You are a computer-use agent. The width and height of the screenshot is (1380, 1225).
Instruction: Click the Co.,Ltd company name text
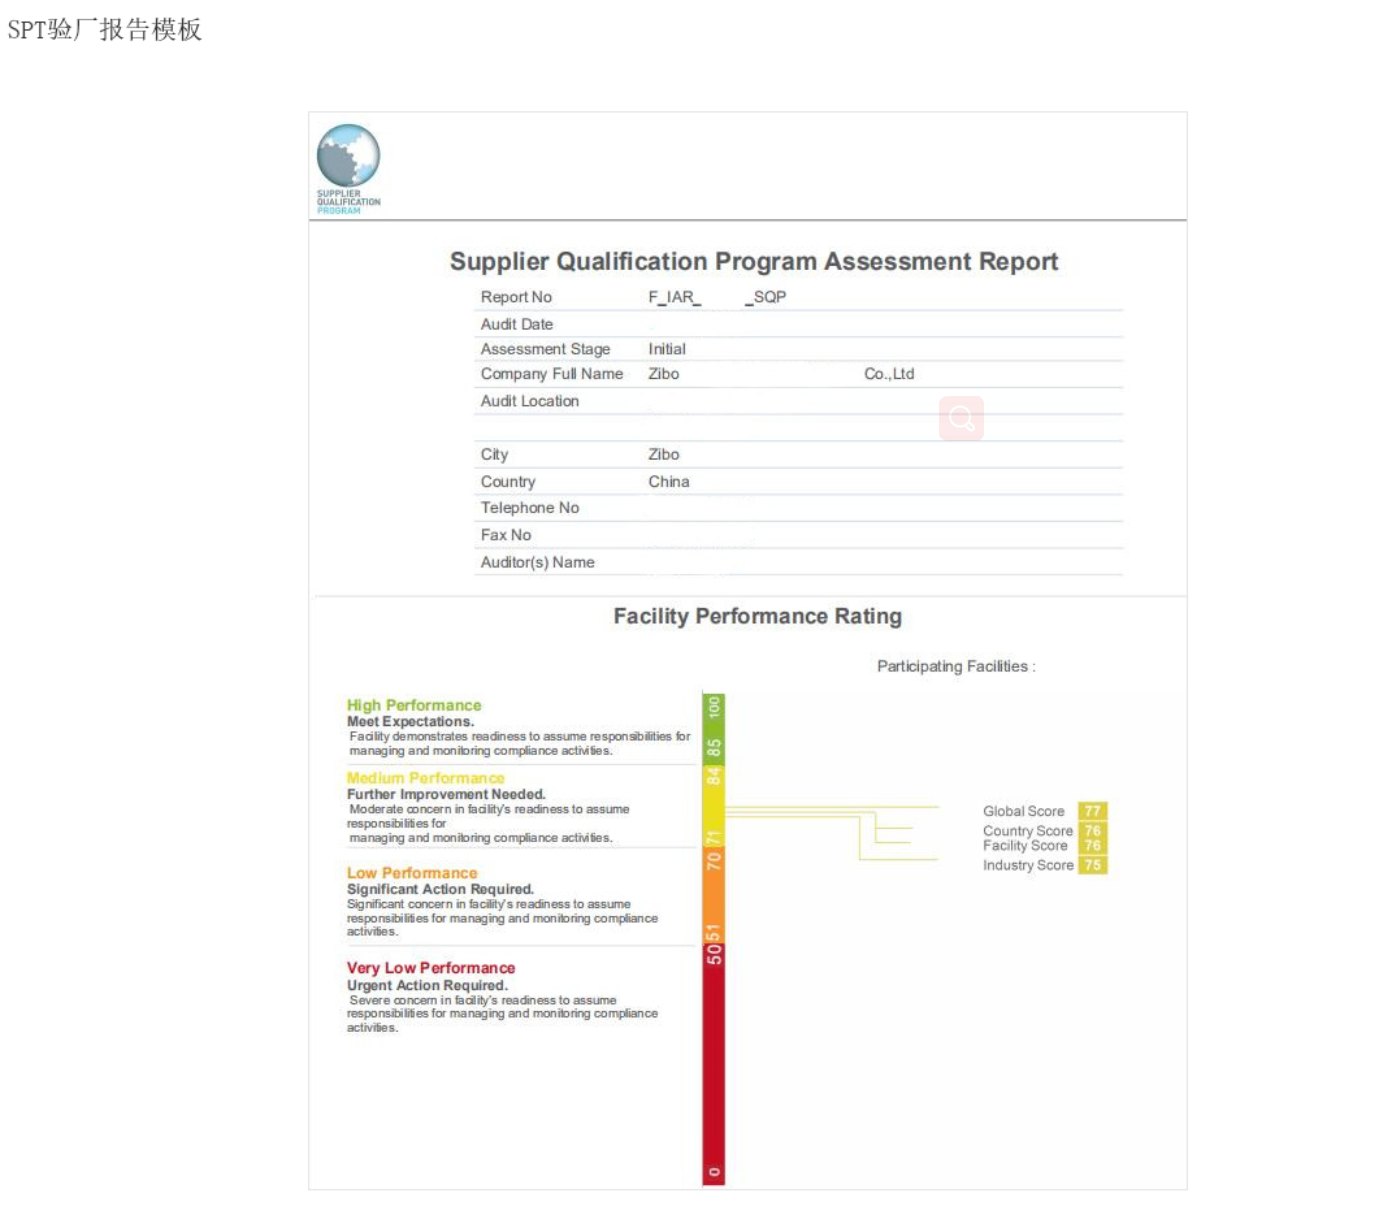click(889, 374)
